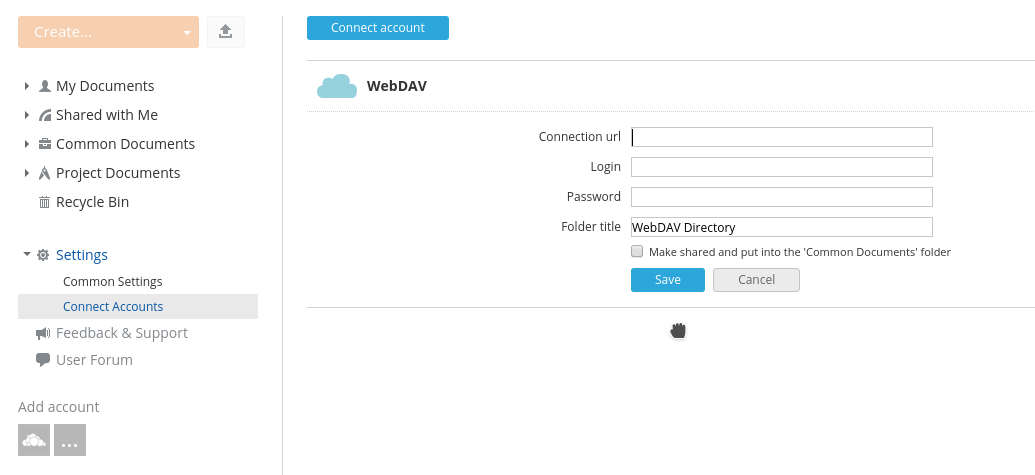Click the Recycle Bin trash icon
Image resolution: width=1035 pixels, height=475 pixels.
tap(44, 202)
